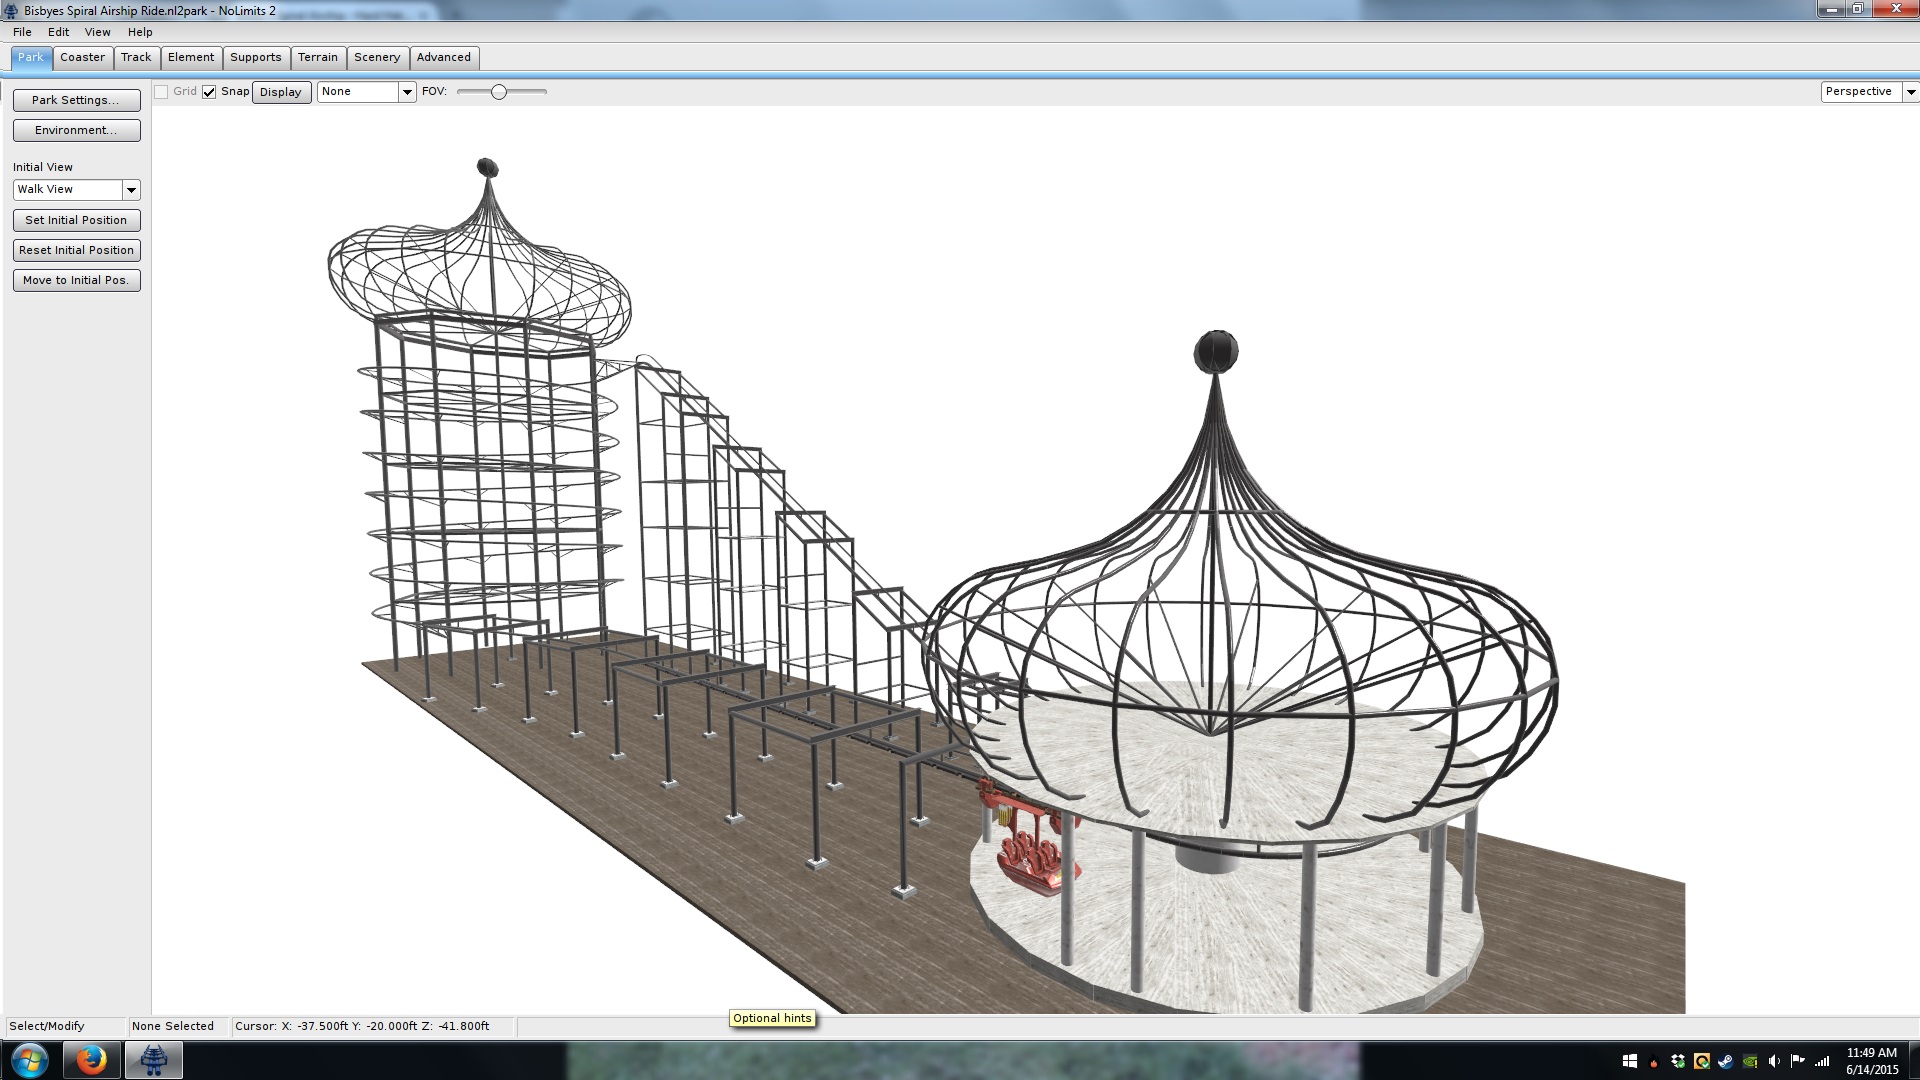Toggle the Snap checkbox
Viewport: 1920px width, 1080px height.
pyautogui.click(x=209, y=92)
